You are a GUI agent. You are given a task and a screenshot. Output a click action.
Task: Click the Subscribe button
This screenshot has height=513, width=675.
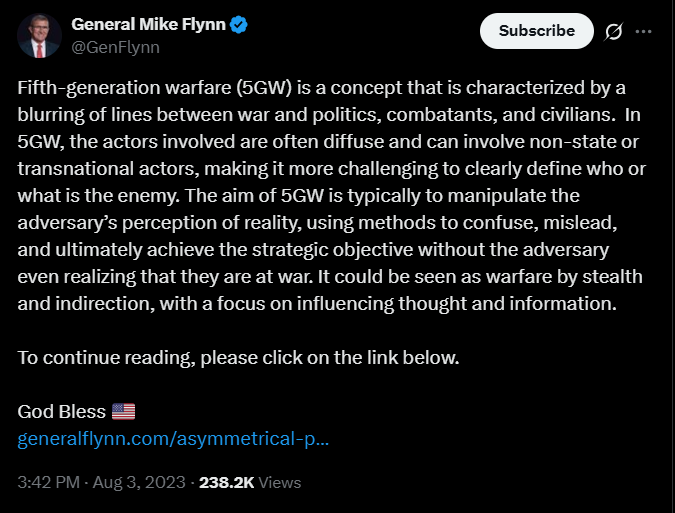click(536, 31)
